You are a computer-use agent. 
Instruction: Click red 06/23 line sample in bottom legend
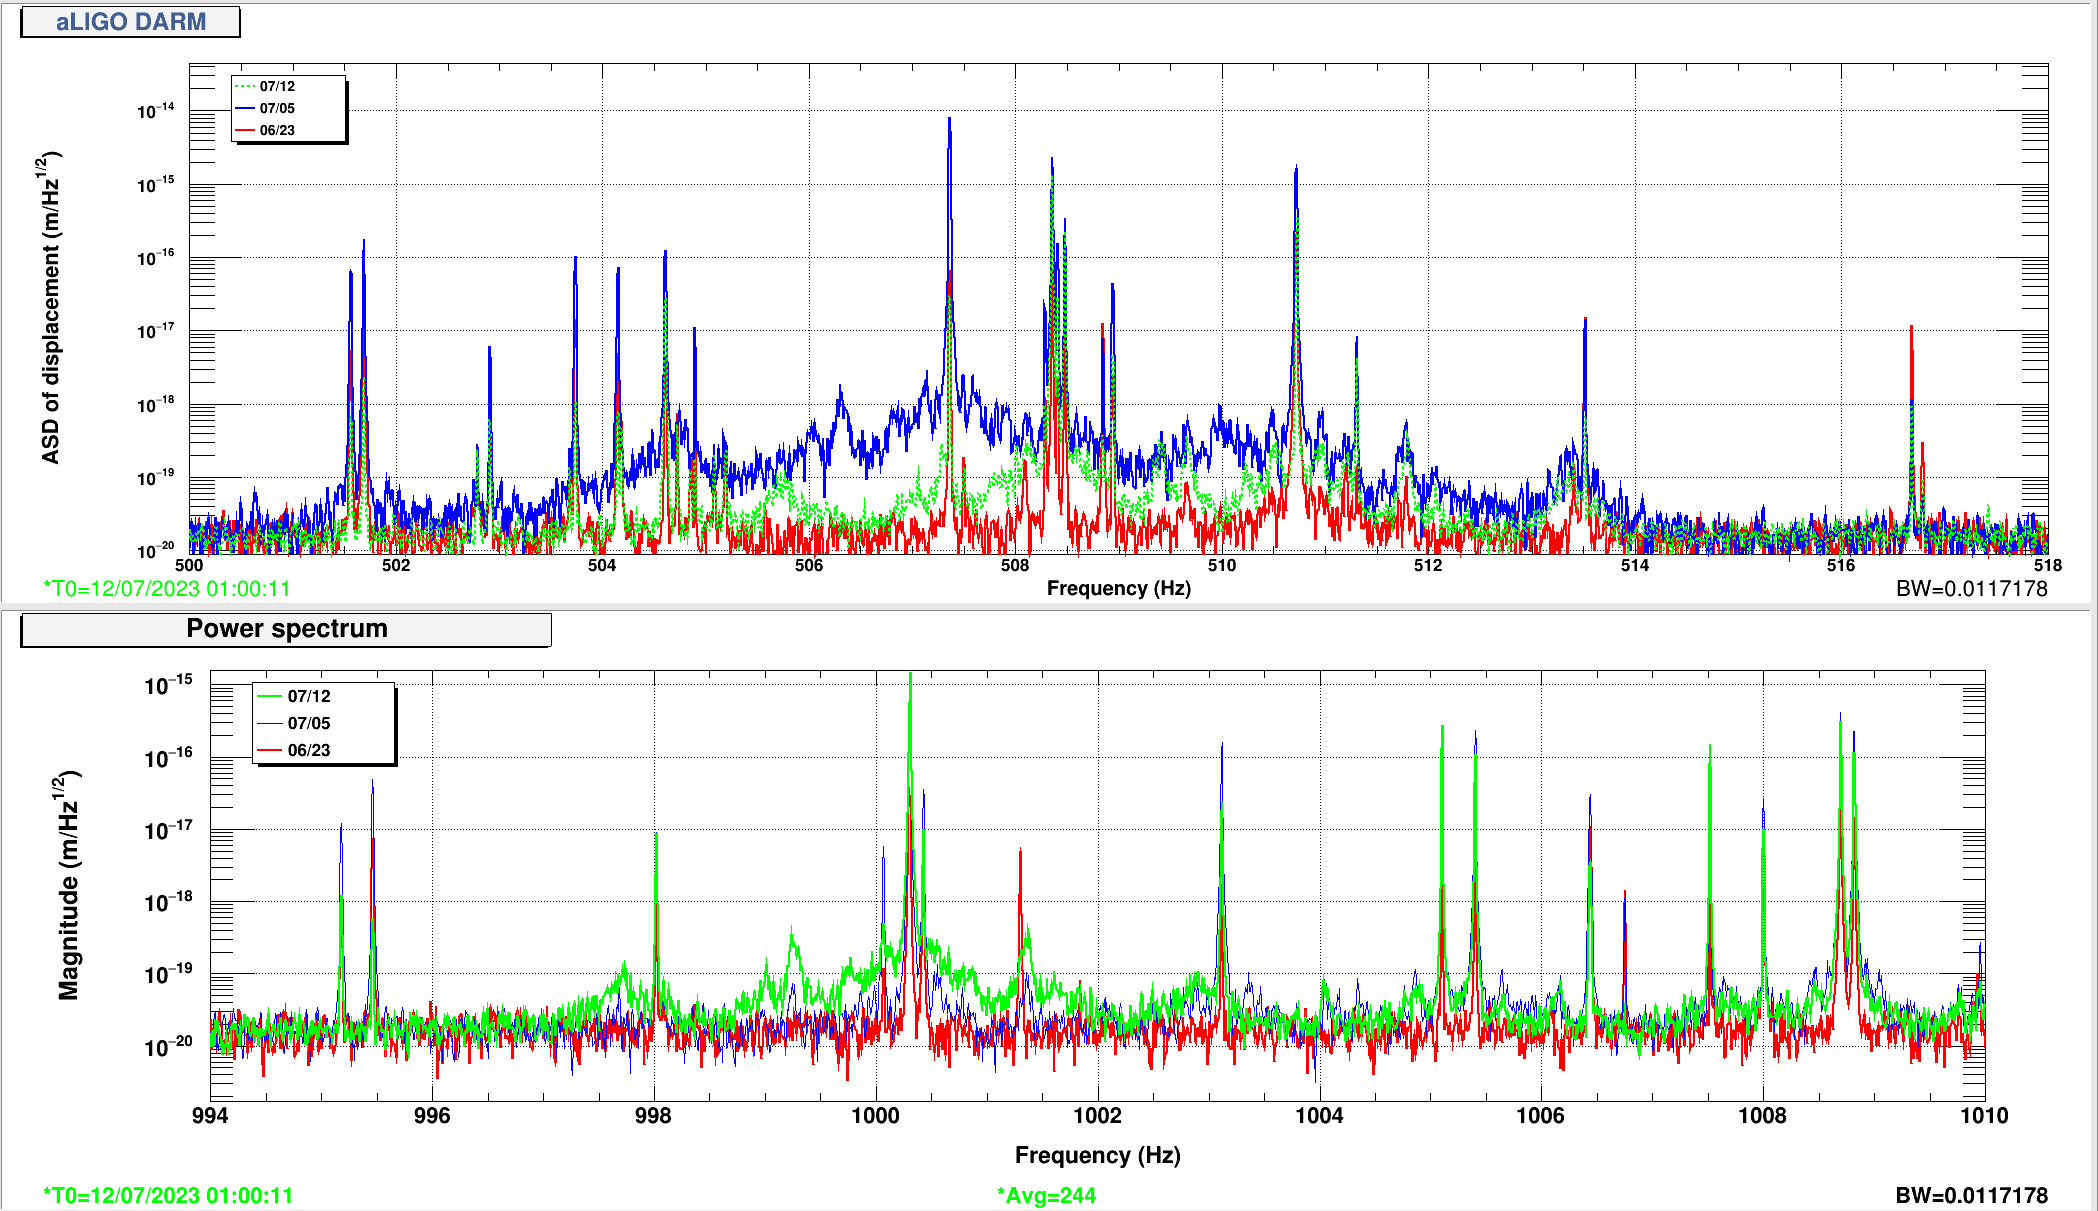[270, 750]
